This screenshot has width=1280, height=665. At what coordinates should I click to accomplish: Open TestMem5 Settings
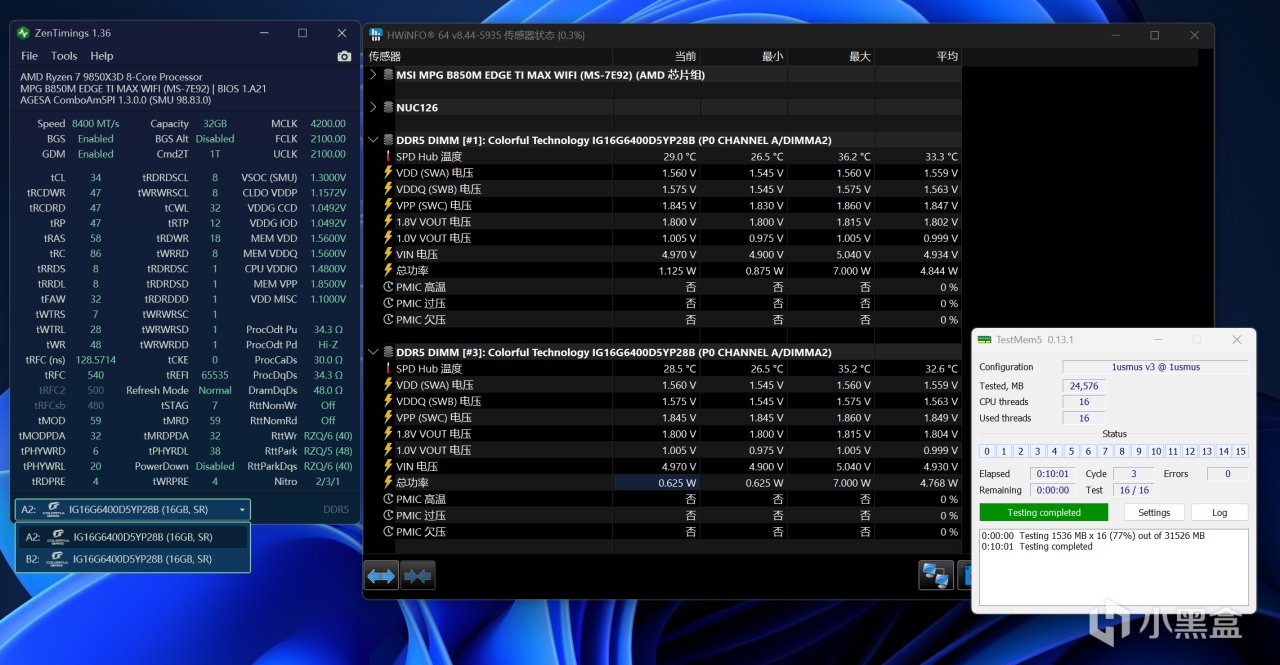(1154, 512)
